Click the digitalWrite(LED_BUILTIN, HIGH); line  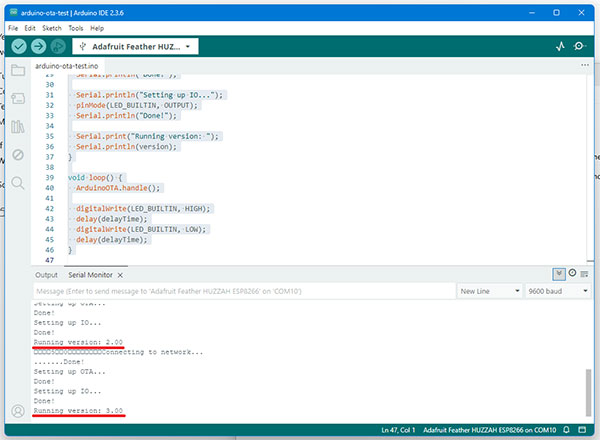click(x=143, y=209)
